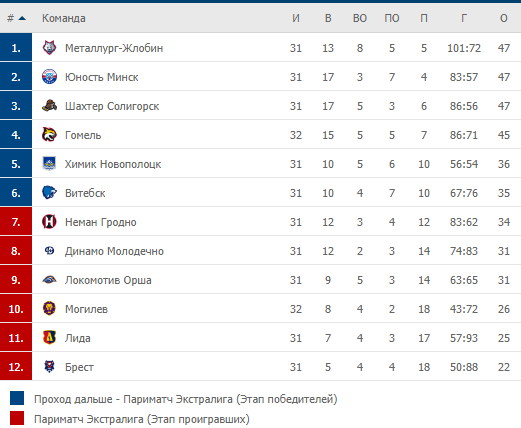Viewport: 521px width, 428px height.
Task: Sort the table by rank arrow
Action: [22, 18]
